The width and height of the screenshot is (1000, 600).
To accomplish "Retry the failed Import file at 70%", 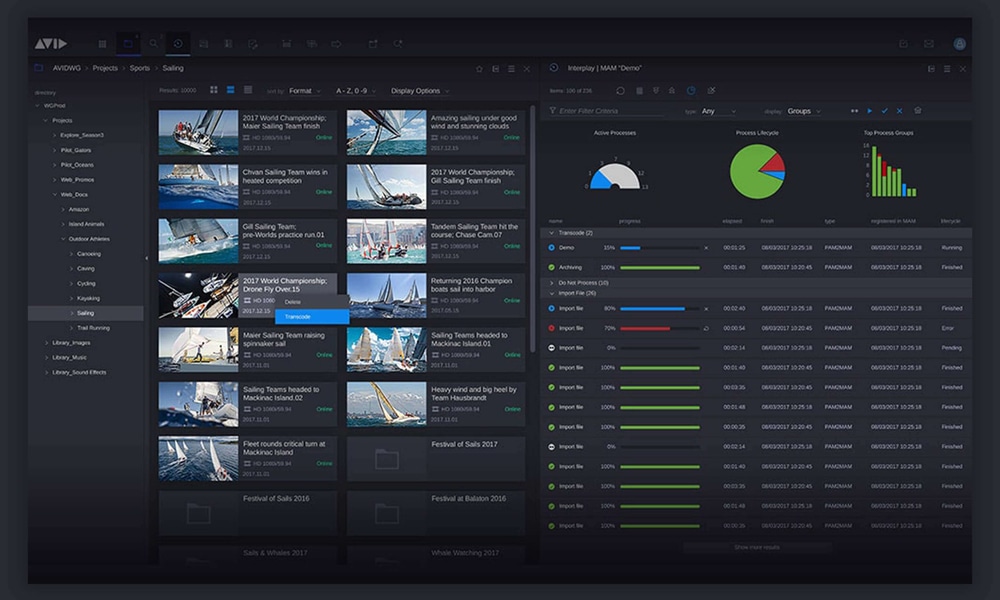I will 706,328.
